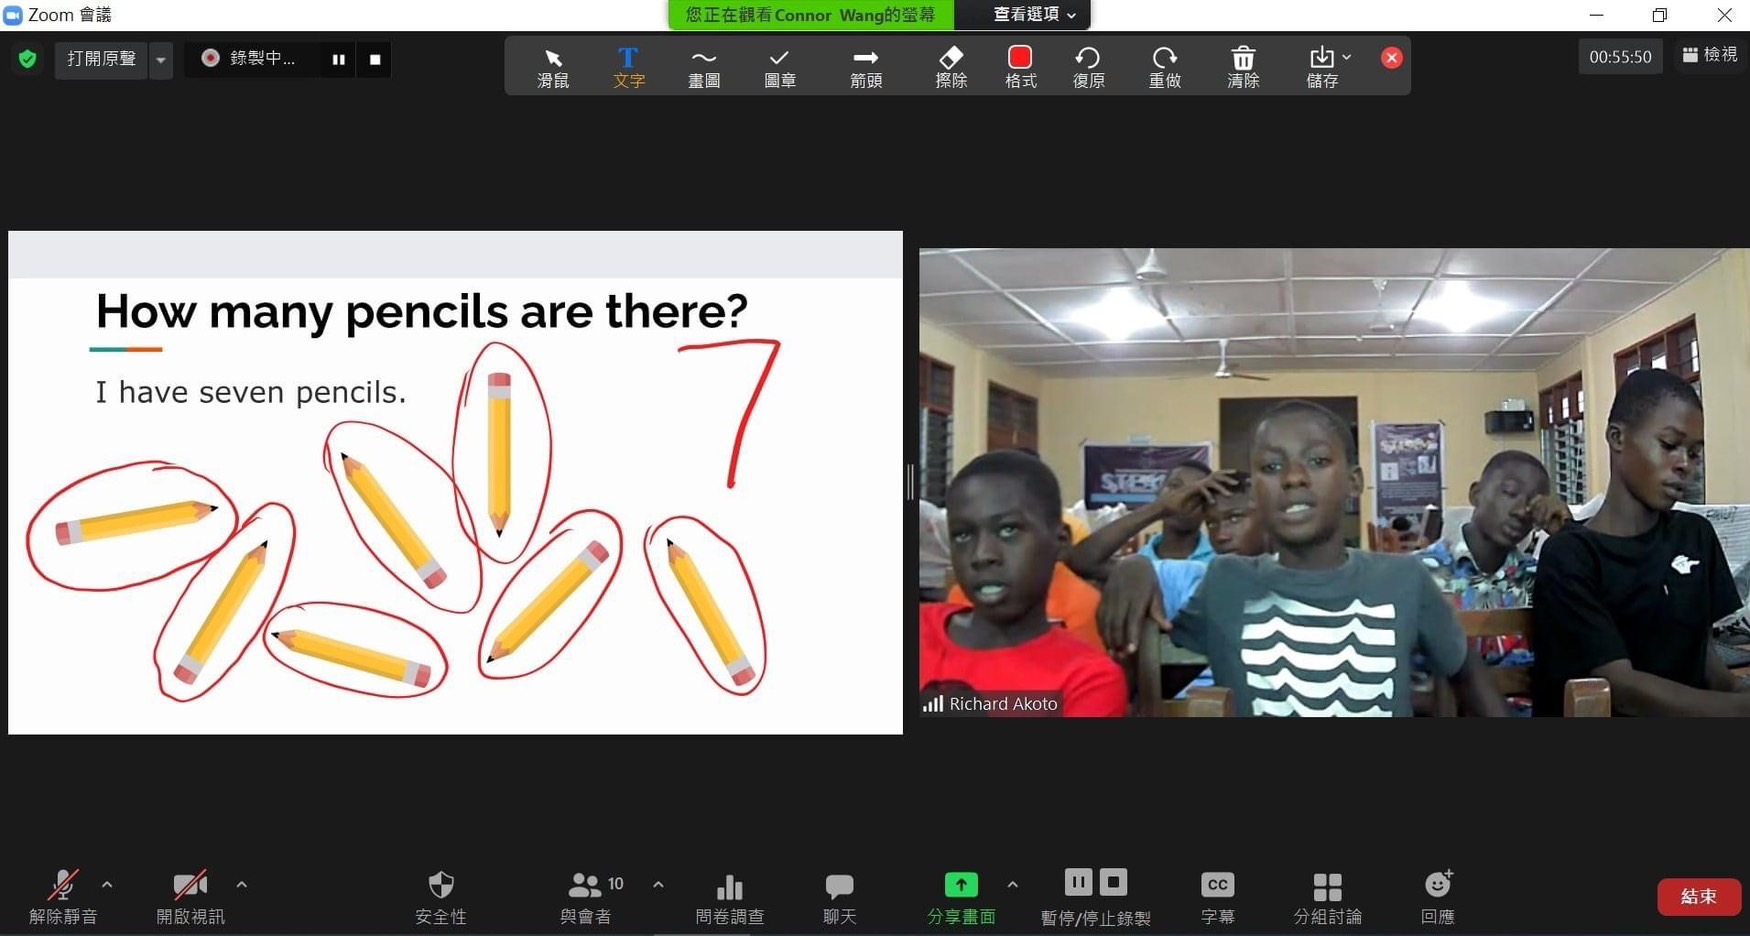Start video (開啟視訊)
The width and height of the screenshot is (1750, 936).
point(190,897)
